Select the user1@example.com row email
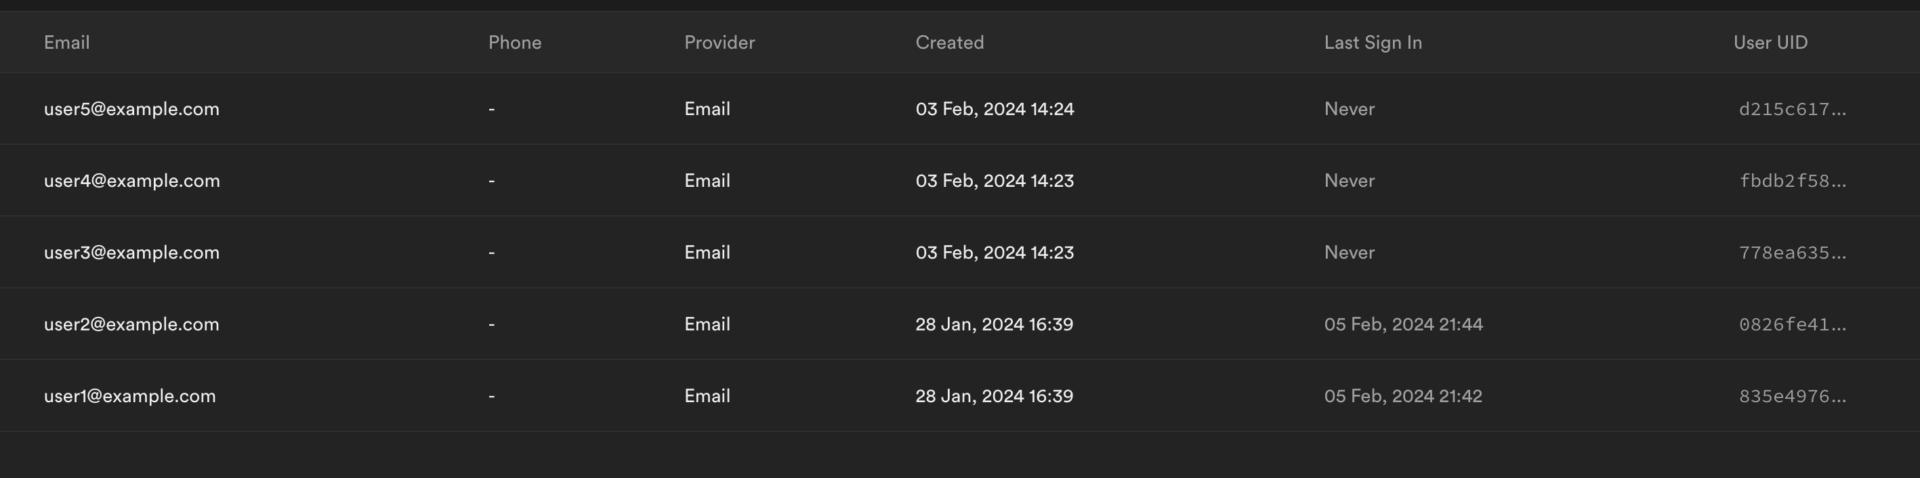Screen dimensions: 1920x478 click(x=129, y=397)
